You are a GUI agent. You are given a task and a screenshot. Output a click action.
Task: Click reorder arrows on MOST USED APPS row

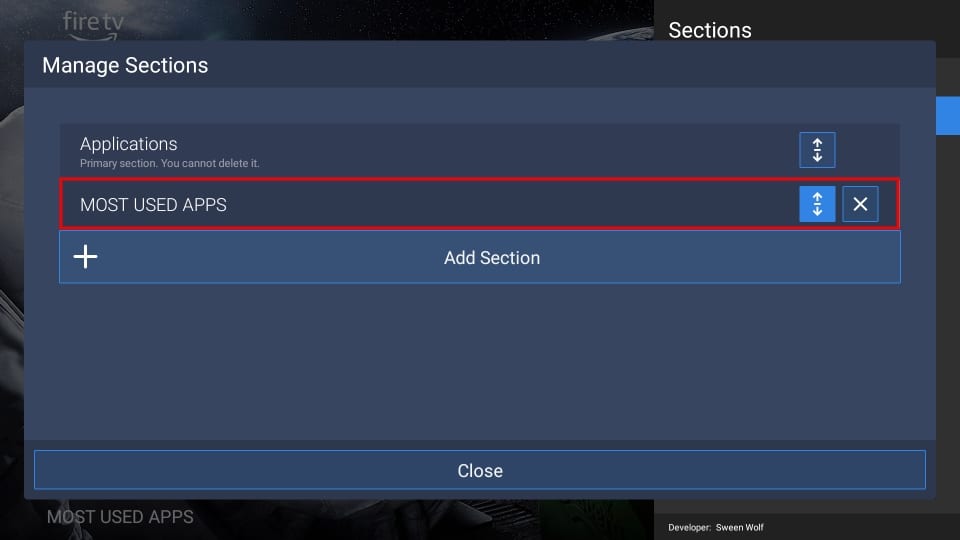click(817, 205)
